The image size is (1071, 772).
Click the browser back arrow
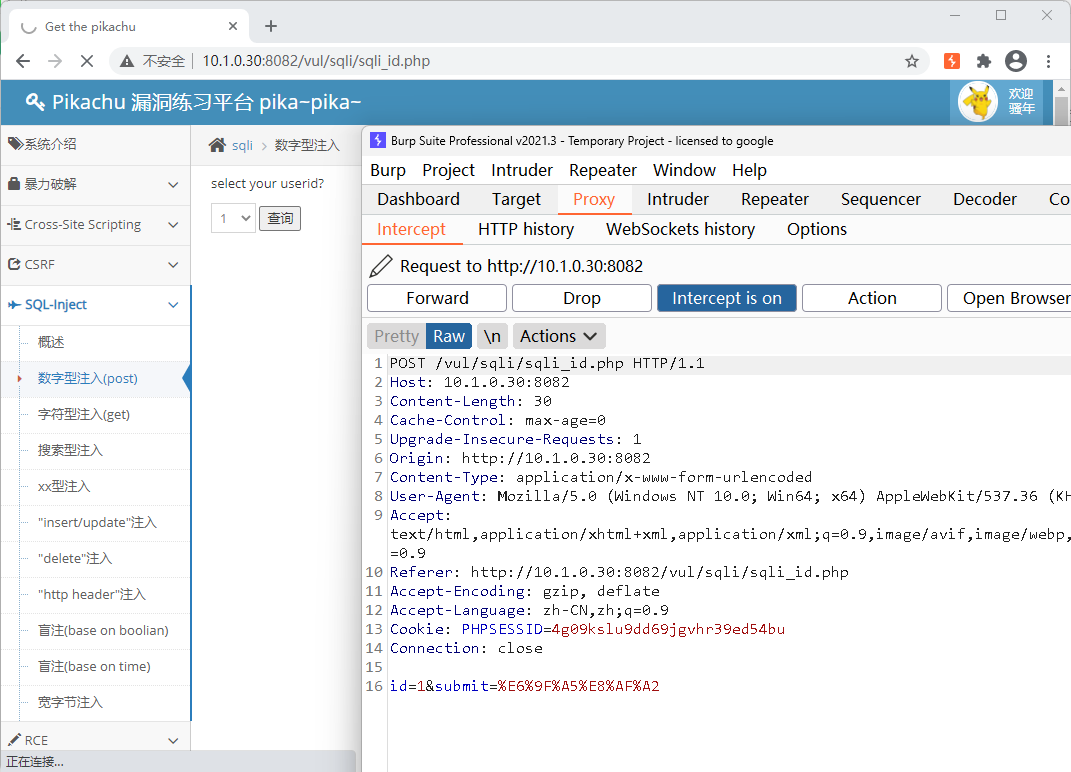point(23,61)
